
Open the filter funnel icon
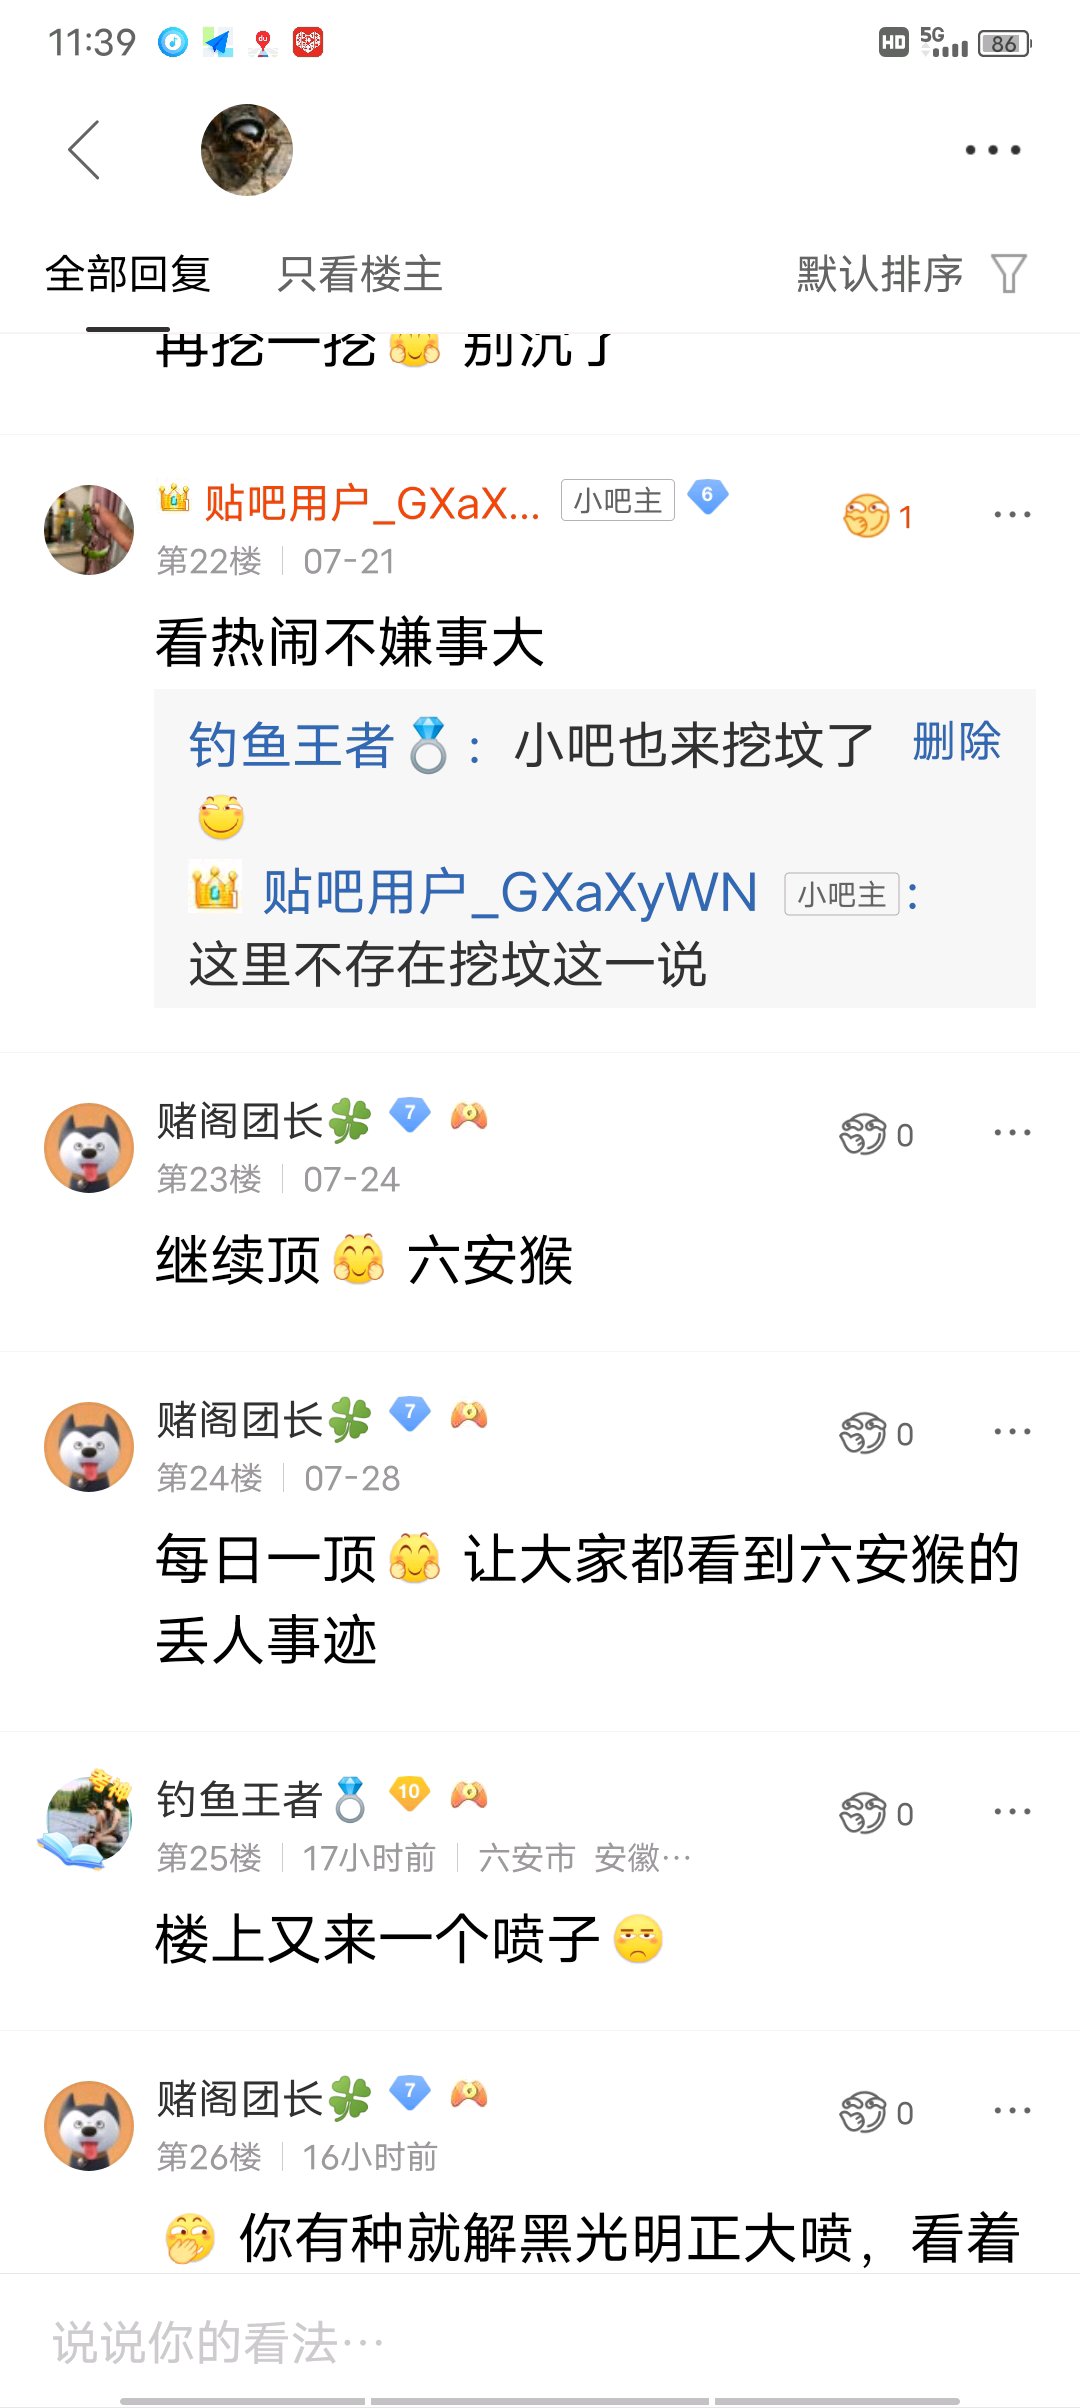1009,273
